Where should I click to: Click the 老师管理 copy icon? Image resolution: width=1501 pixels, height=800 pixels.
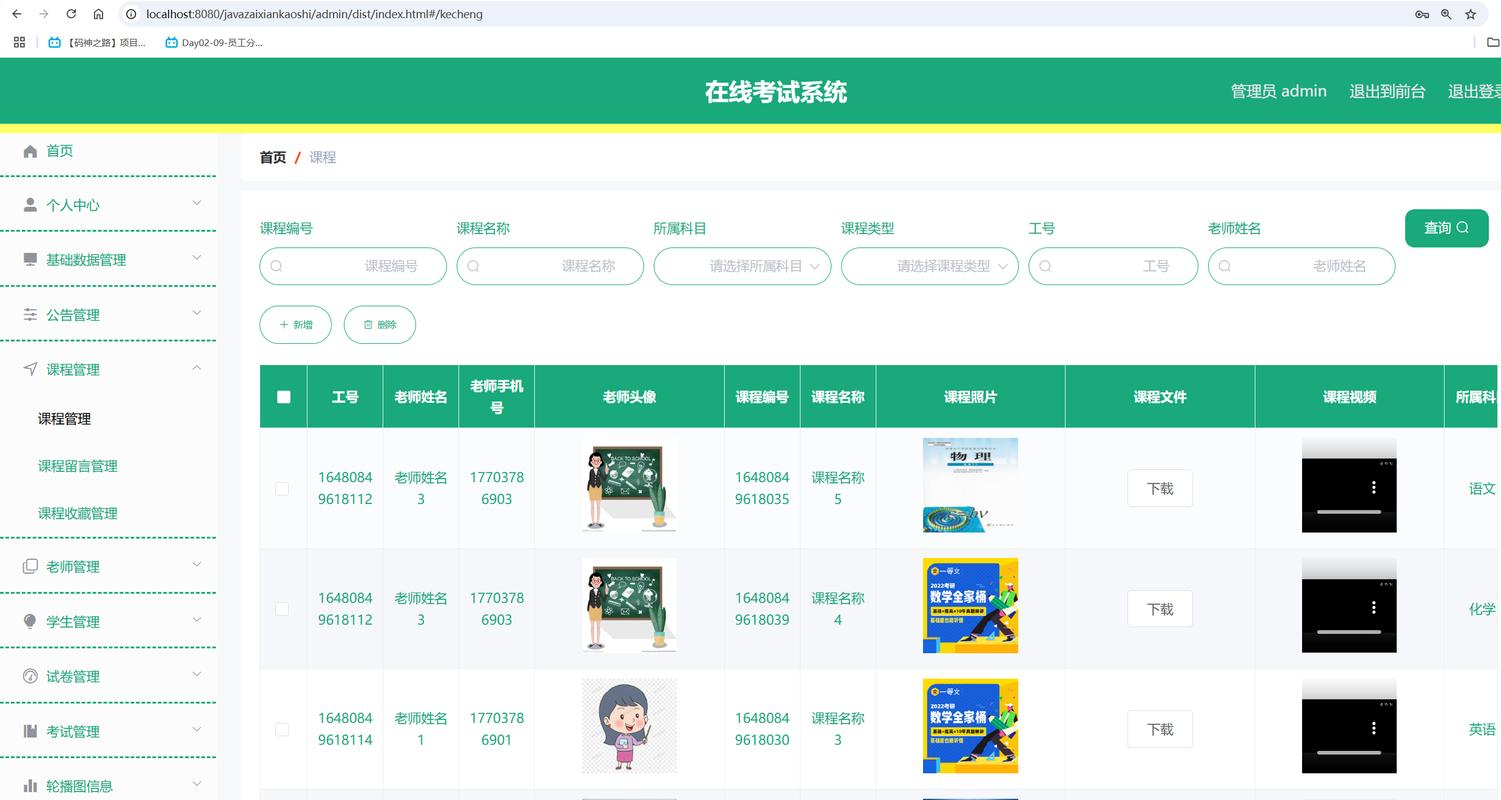pos(30,567)
